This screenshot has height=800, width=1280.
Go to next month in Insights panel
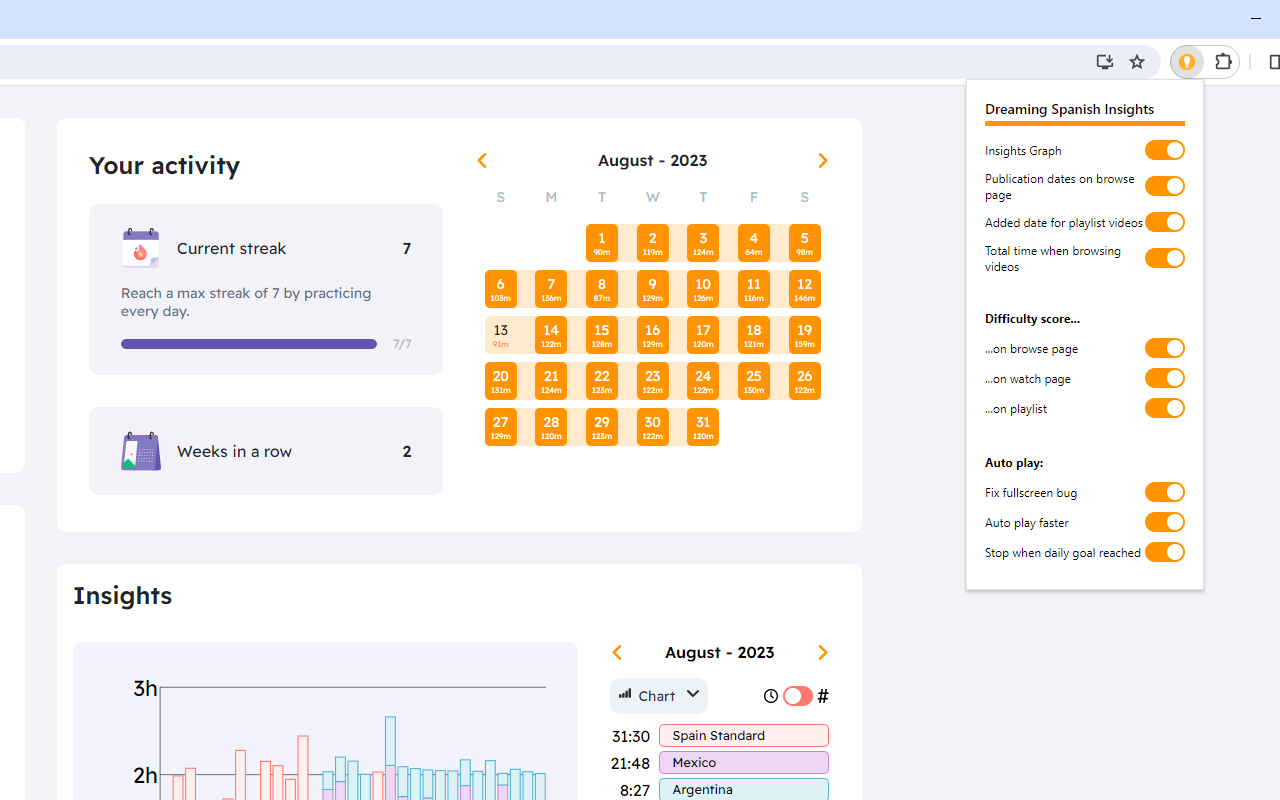[822, 653]
